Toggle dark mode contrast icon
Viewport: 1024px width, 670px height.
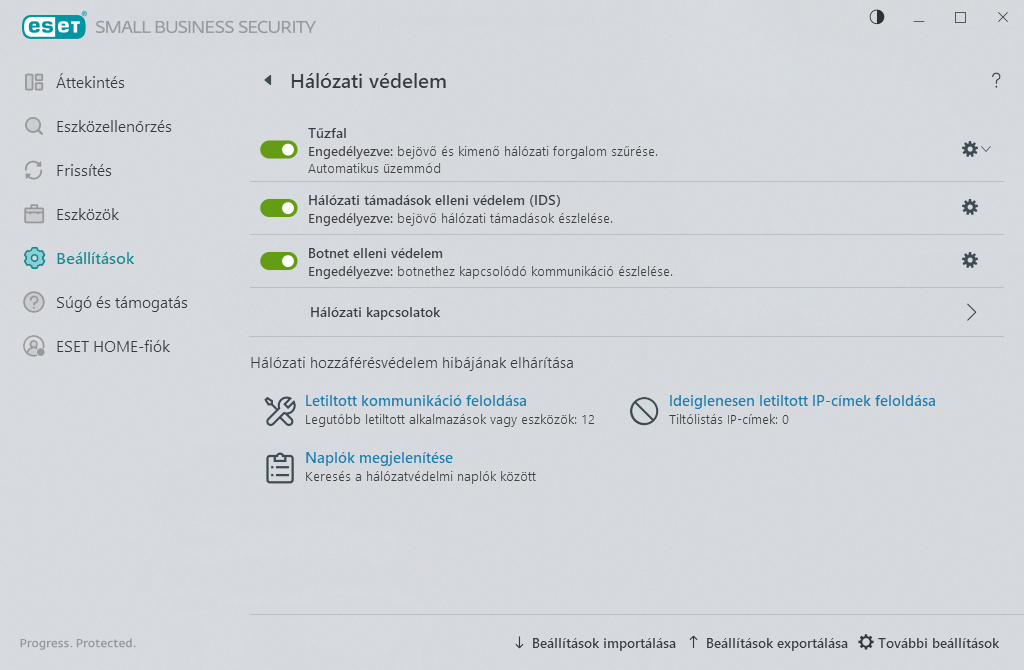(x=877, y=18)
